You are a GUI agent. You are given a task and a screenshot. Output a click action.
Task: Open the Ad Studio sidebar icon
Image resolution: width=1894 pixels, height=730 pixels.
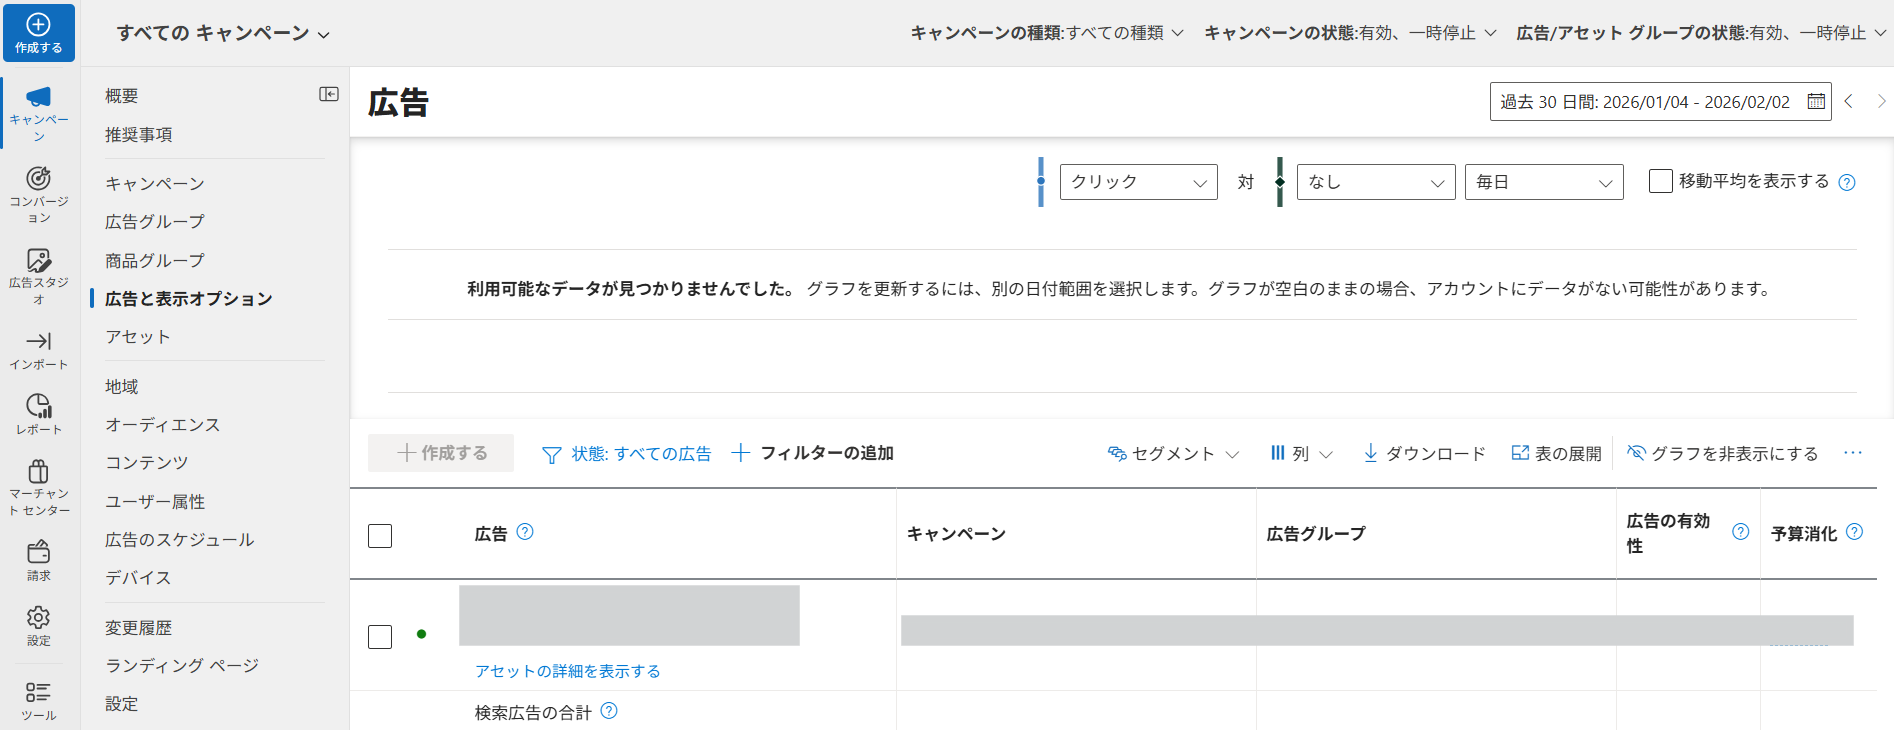click(38, 261)
